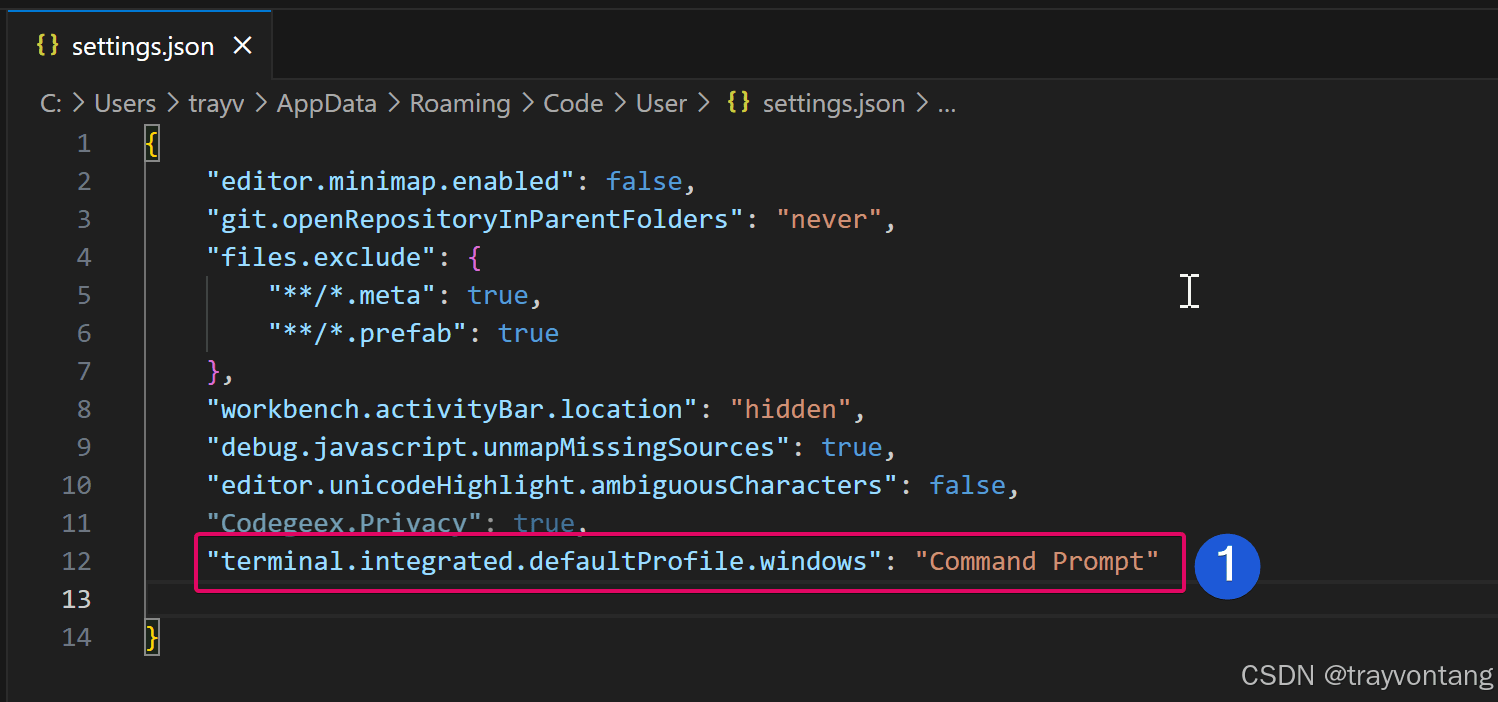This screenshot has width=1498, height=702.
Task: Click the true value on line 11
Action: pyautogui.click(x=544, y=523)
